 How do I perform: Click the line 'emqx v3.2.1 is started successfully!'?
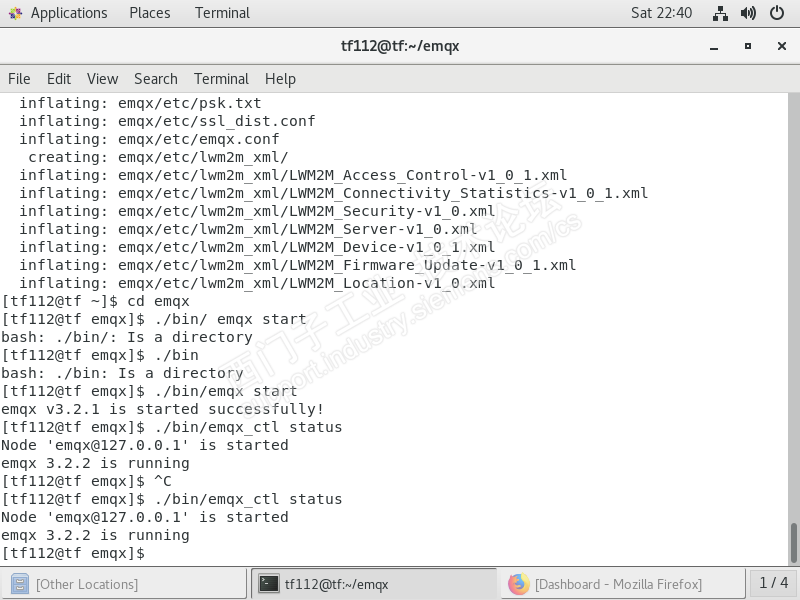(x=162, y=409)
